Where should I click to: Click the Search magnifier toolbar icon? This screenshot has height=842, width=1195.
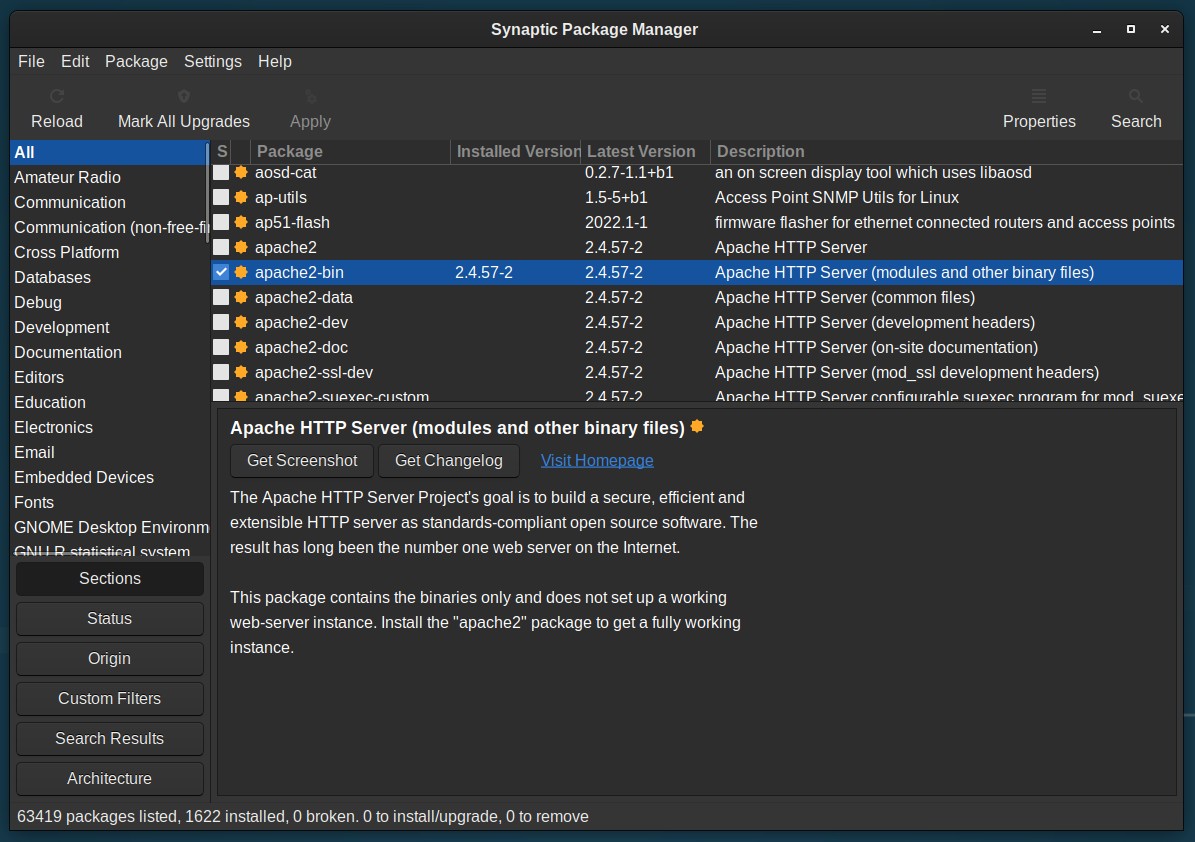point(1136,96)
